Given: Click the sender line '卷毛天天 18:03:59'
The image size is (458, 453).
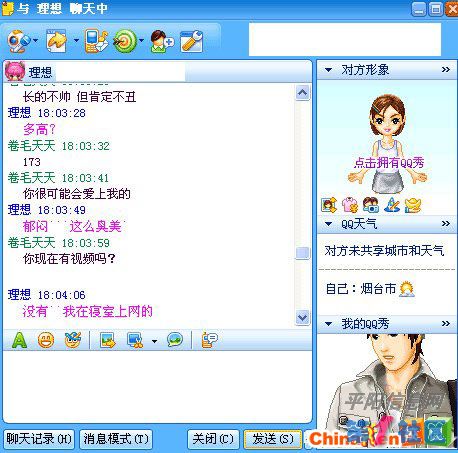Looking at the screenshot, I should click(x=59, y=243).
